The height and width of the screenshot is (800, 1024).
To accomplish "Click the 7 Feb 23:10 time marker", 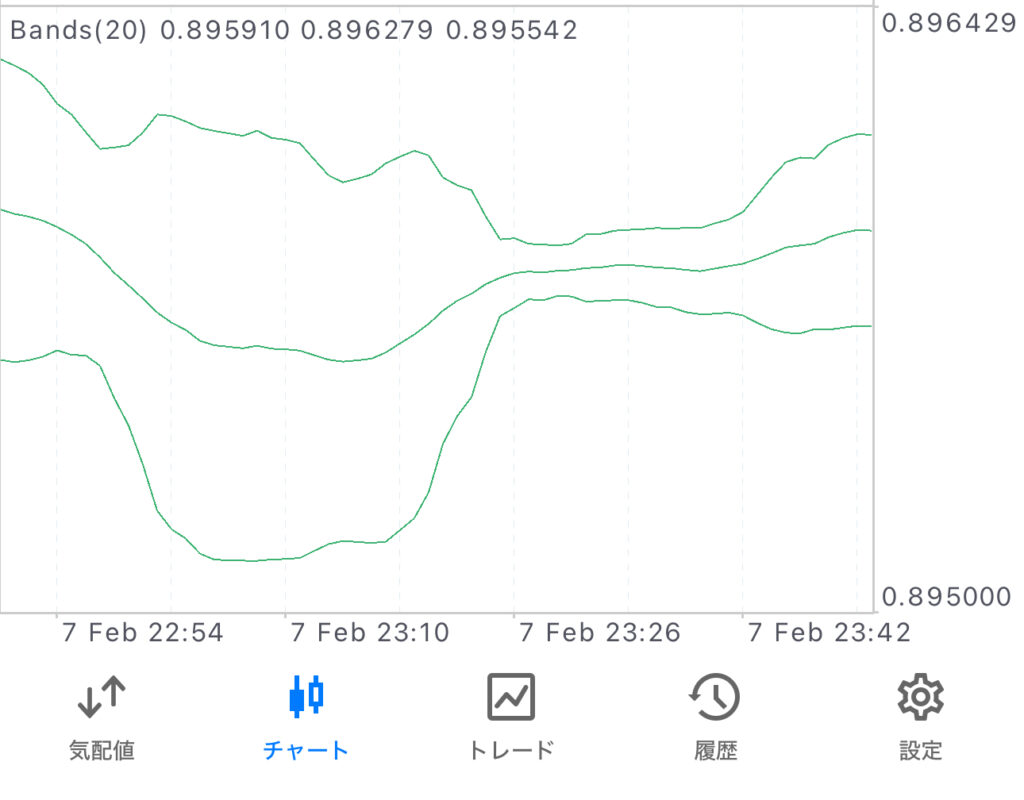I will tap(370, 633).
